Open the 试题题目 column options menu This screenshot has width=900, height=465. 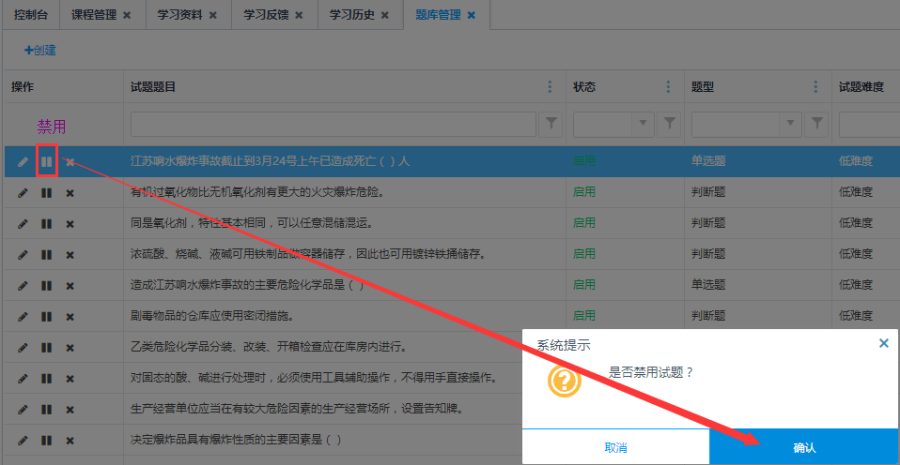[550, 87]
